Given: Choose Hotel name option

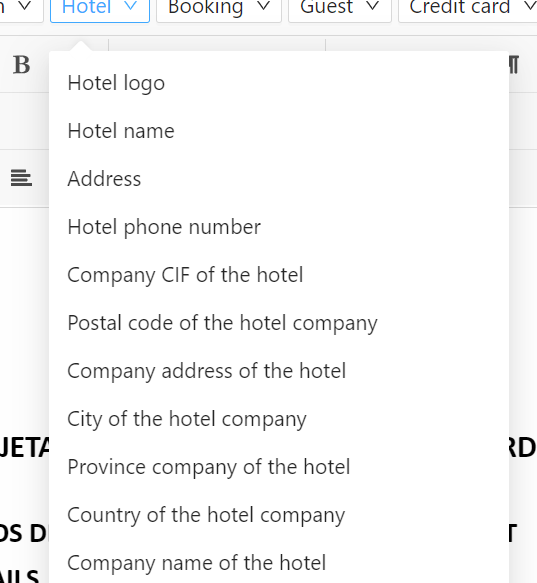Looking at the screenshot, I should 279,131.
